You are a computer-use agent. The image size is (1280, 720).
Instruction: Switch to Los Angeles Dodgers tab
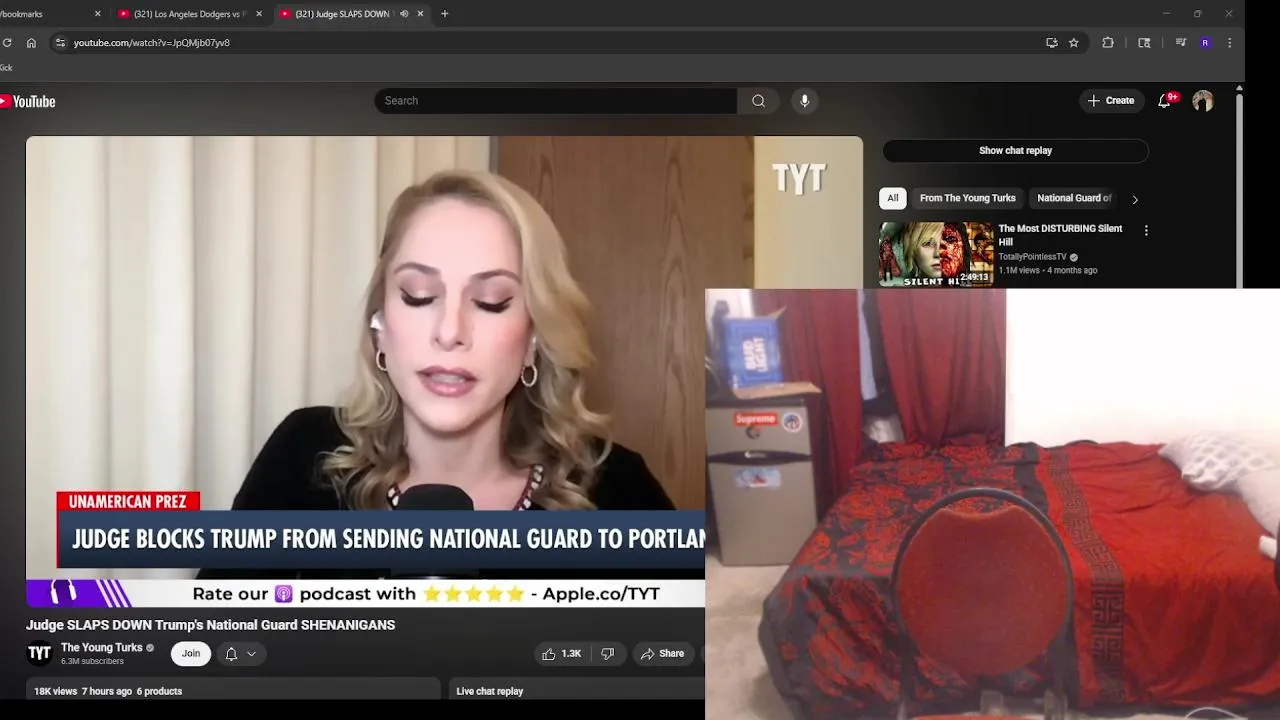coord(190,14)
